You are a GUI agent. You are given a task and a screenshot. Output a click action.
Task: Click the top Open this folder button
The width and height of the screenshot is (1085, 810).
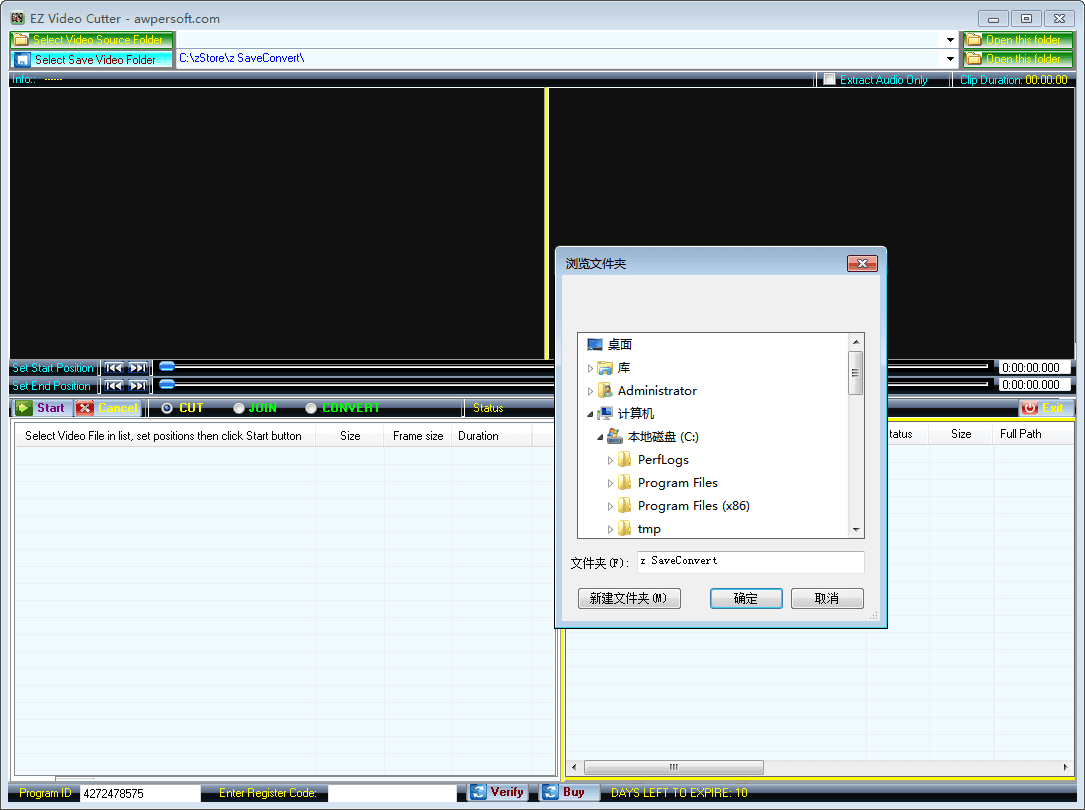tap(1017, 39)
